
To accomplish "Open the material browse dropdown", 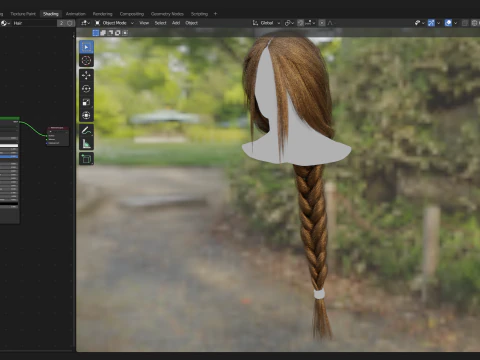I will click(5, 23).
